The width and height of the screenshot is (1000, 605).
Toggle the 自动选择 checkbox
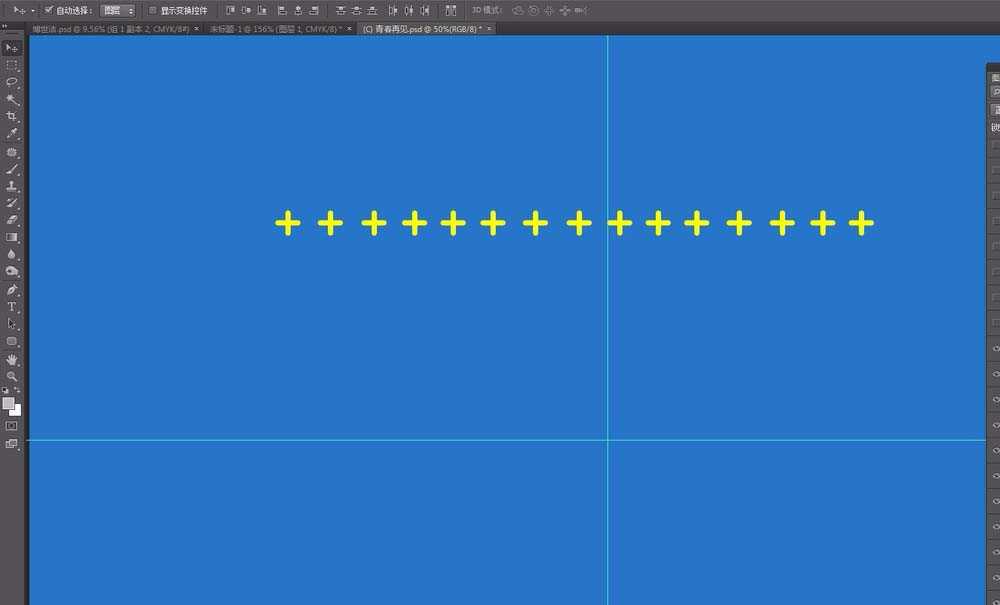tap(49, 10)
